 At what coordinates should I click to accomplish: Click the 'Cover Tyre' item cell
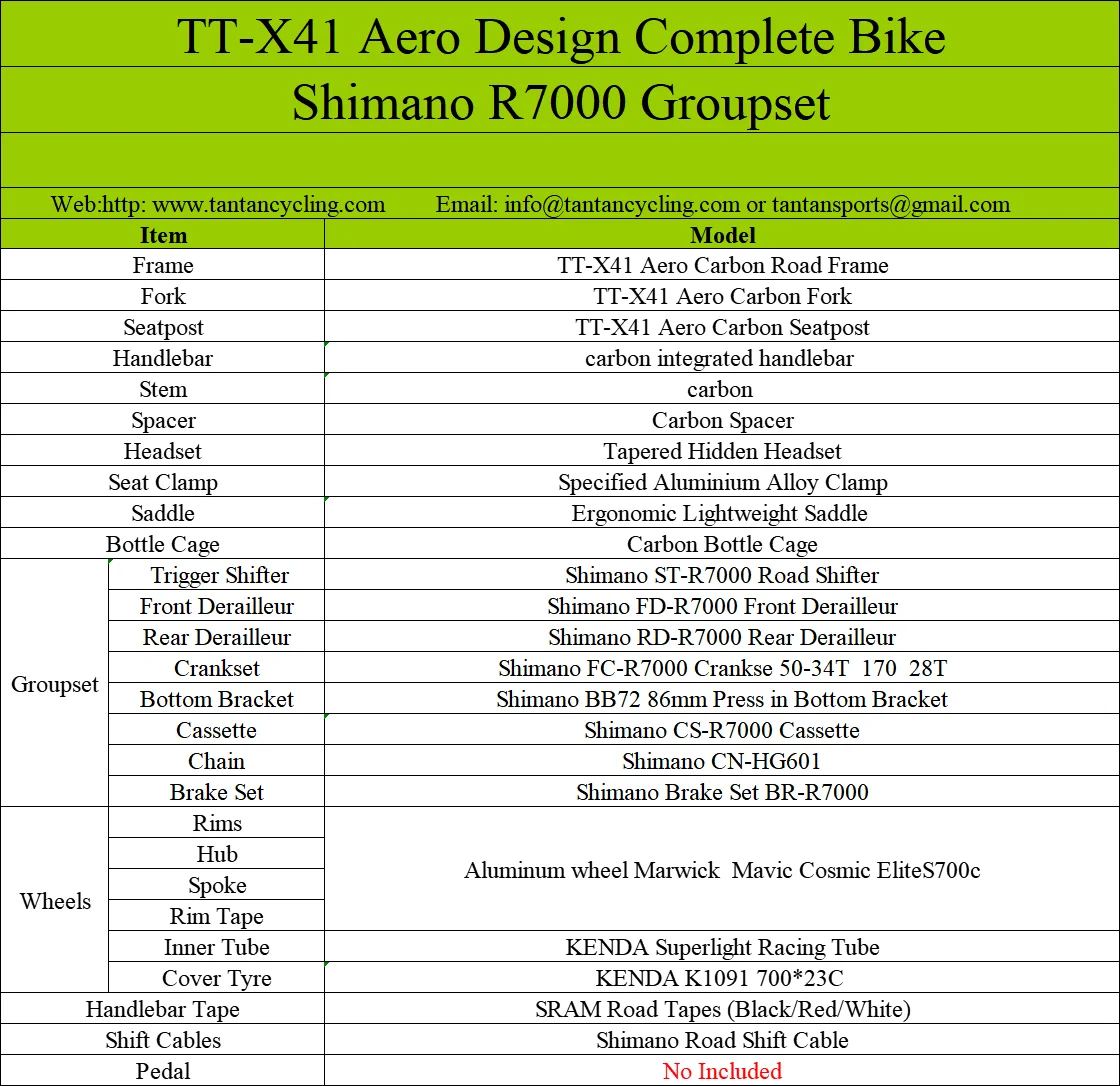point(216,977)
